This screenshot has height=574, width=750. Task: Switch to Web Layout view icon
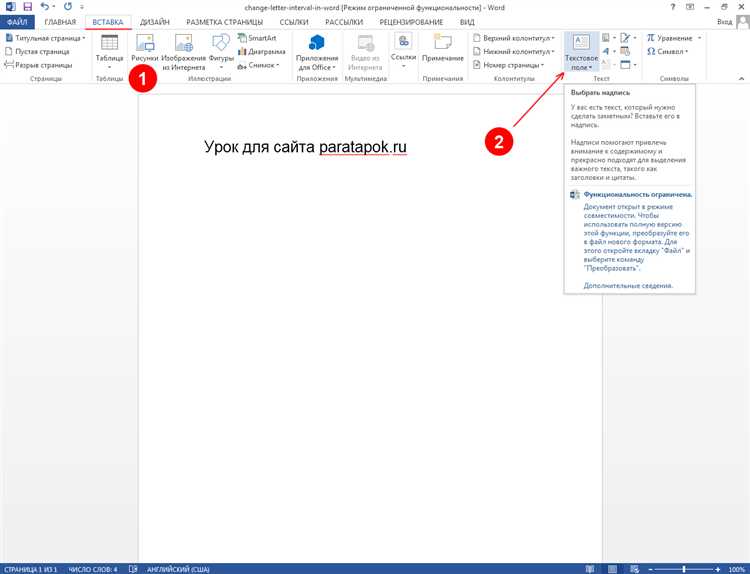pos(634,569)
